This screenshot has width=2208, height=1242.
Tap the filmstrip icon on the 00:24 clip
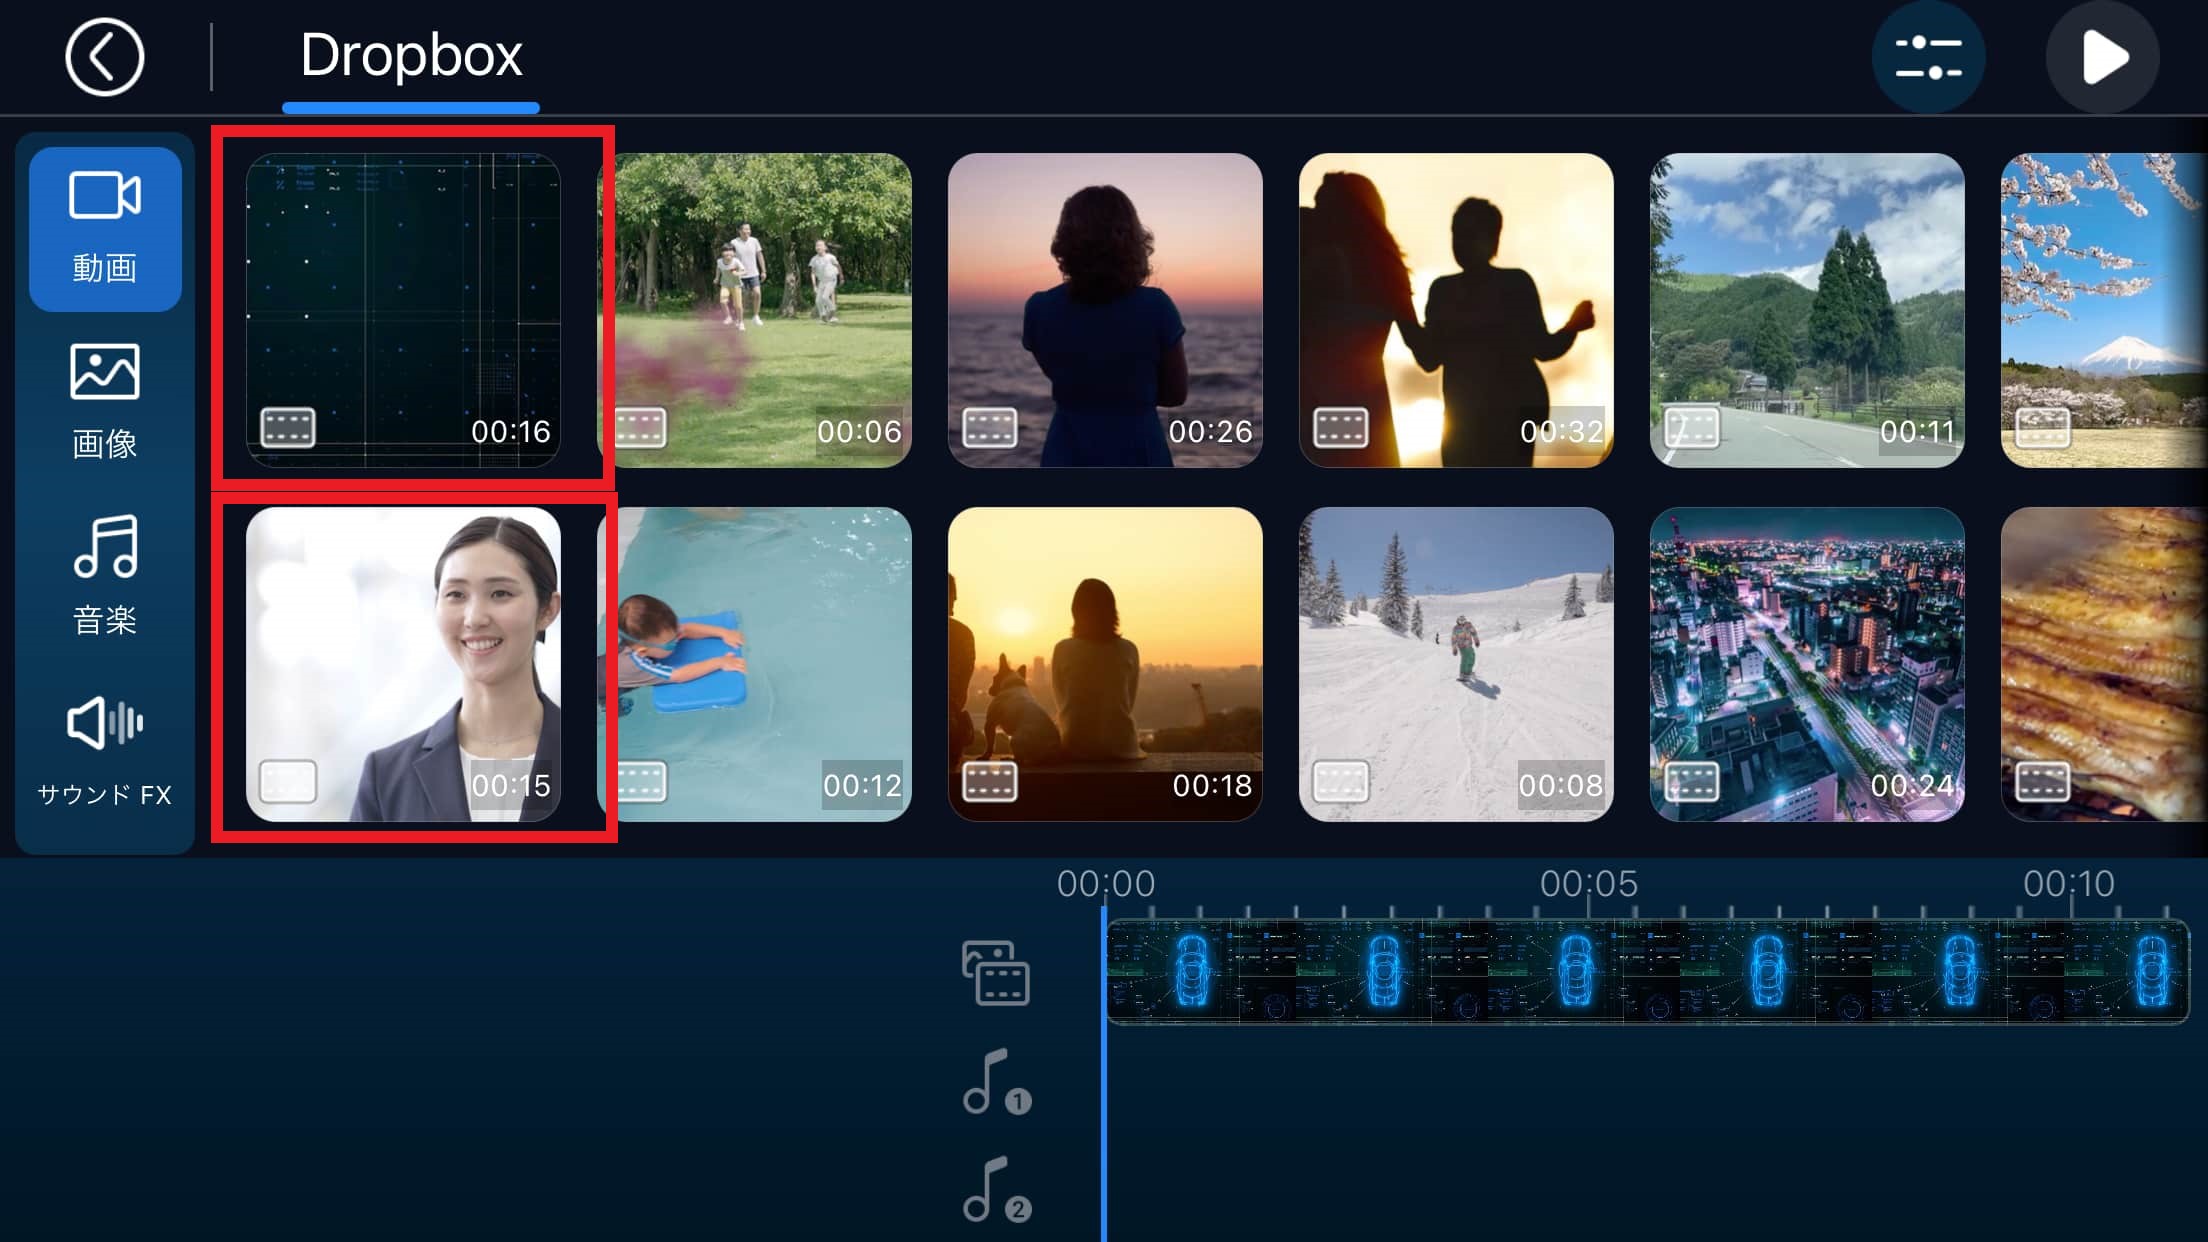[x=1692, y=782]
